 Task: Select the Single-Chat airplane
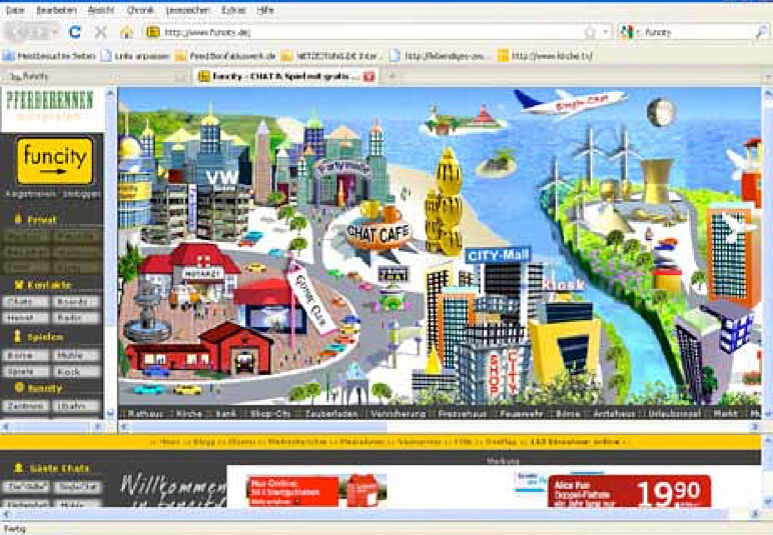(x=571, y=102)
